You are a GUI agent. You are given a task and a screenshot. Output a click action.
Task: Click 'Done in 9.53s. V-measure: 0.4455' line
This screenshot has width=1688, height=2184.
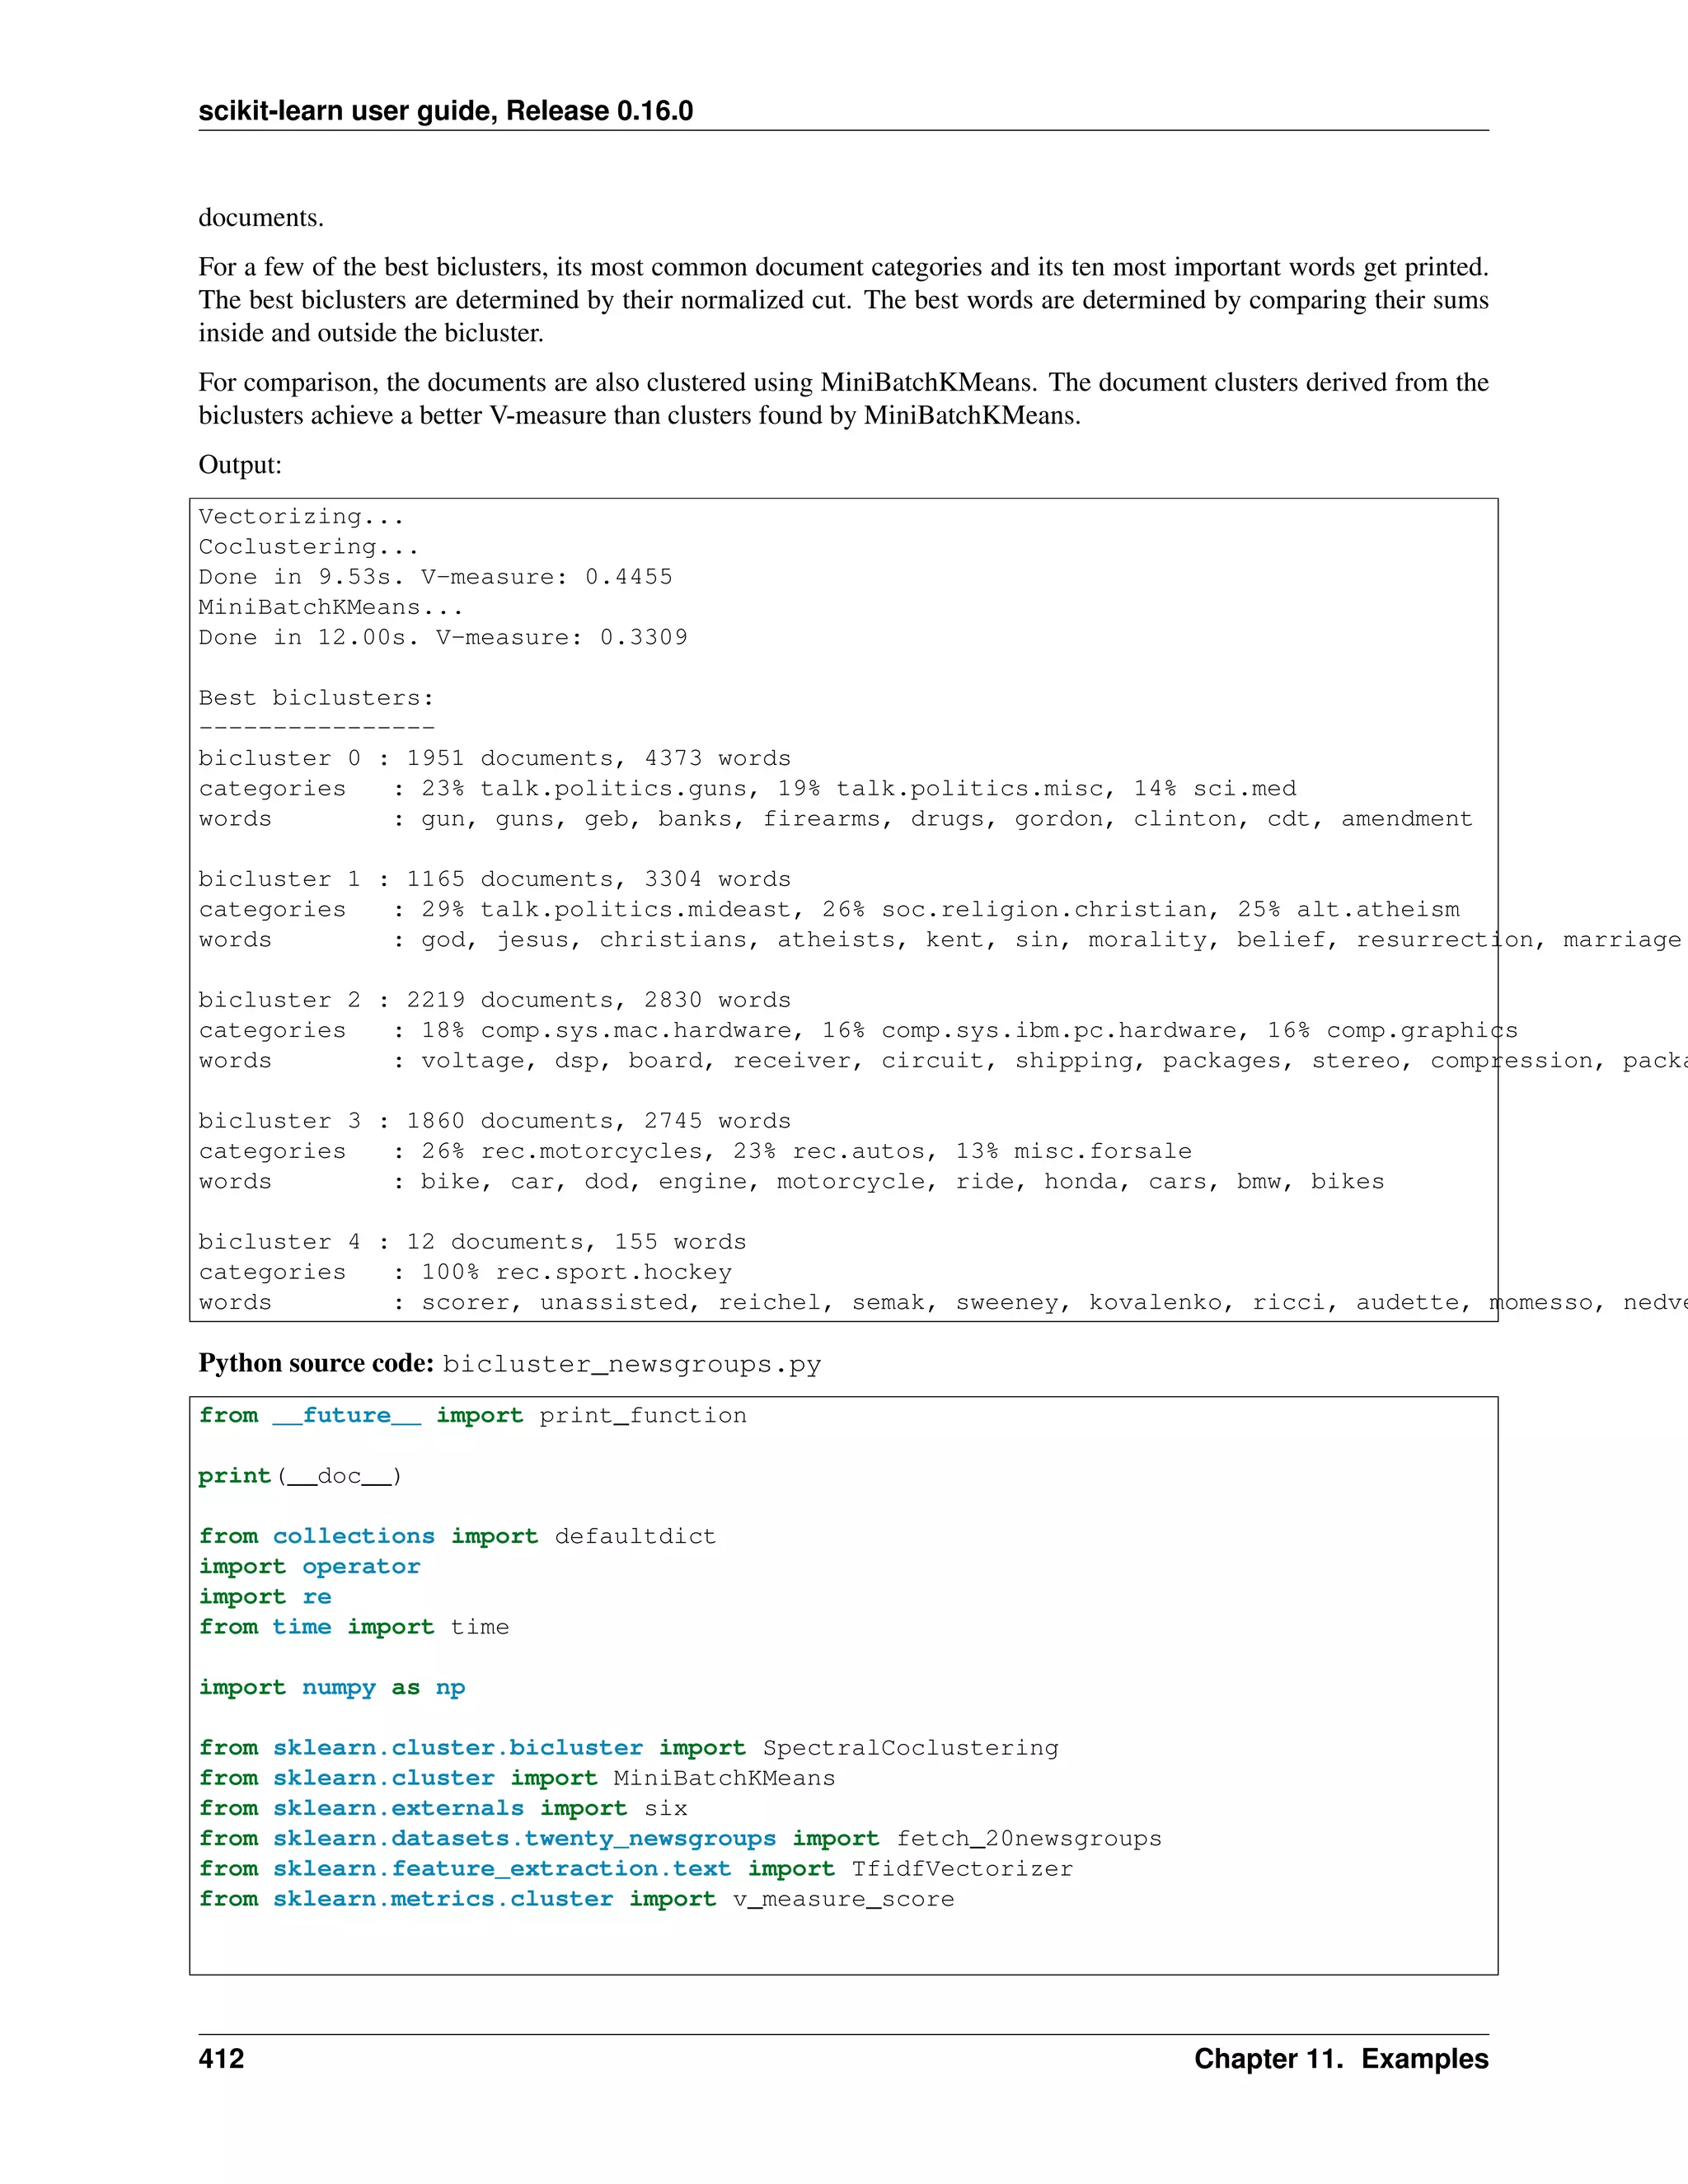tap(435, 577)
